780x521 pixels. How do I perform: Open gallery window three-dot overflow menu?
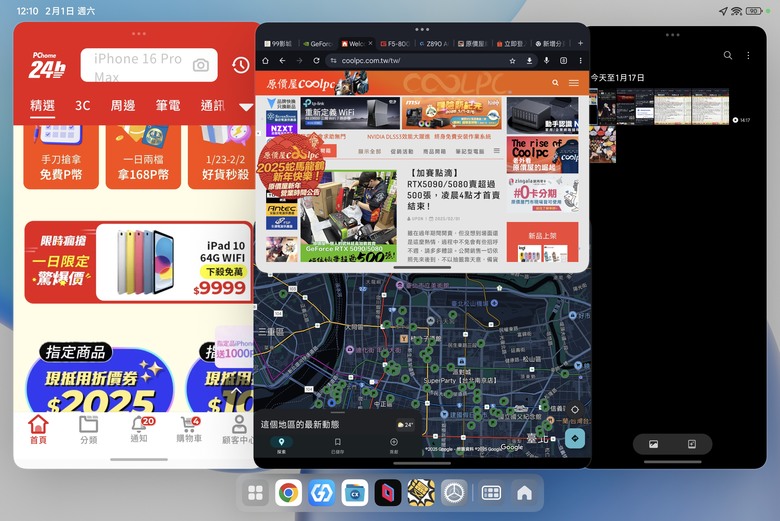tap(748, 55)
